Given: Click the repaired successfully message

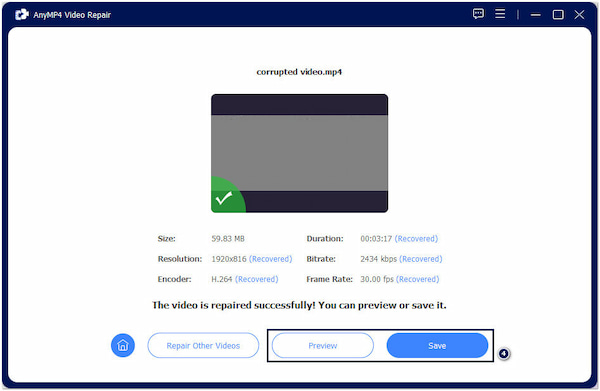Looking at the screenshot, I should click(299, 305).
